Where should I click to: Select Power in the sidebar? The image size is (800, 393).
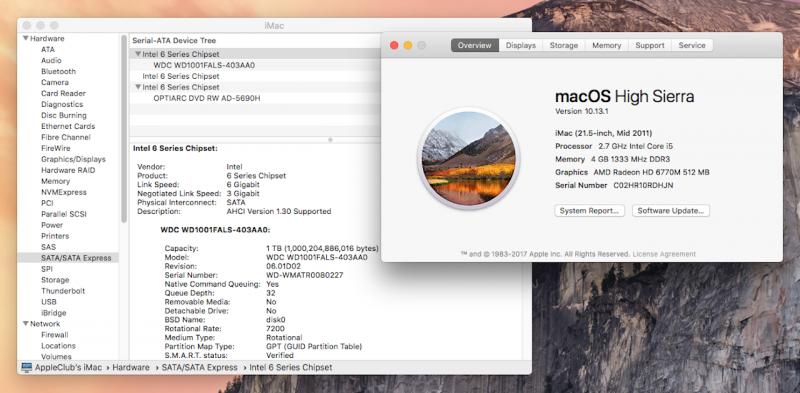coord(52,225)
